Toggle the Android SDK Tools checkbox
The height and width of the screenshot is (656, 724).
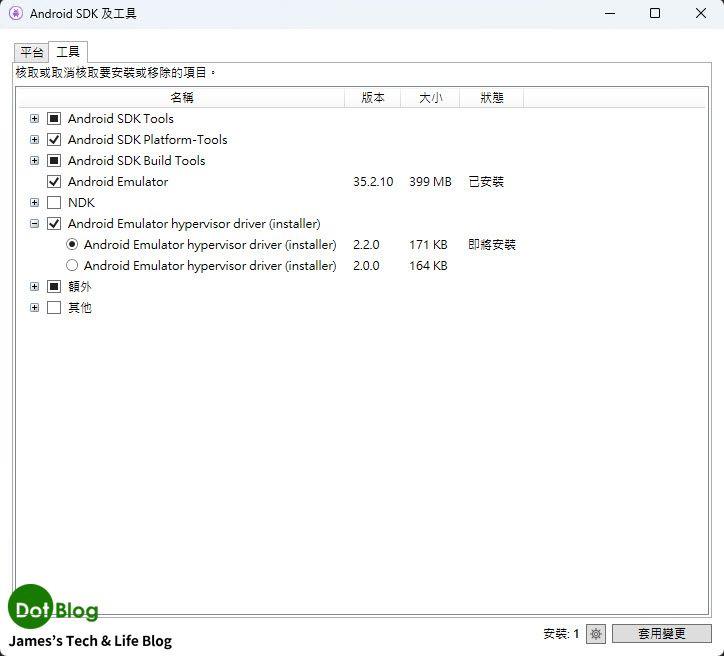pyautogui.click(x=54, y=119)
